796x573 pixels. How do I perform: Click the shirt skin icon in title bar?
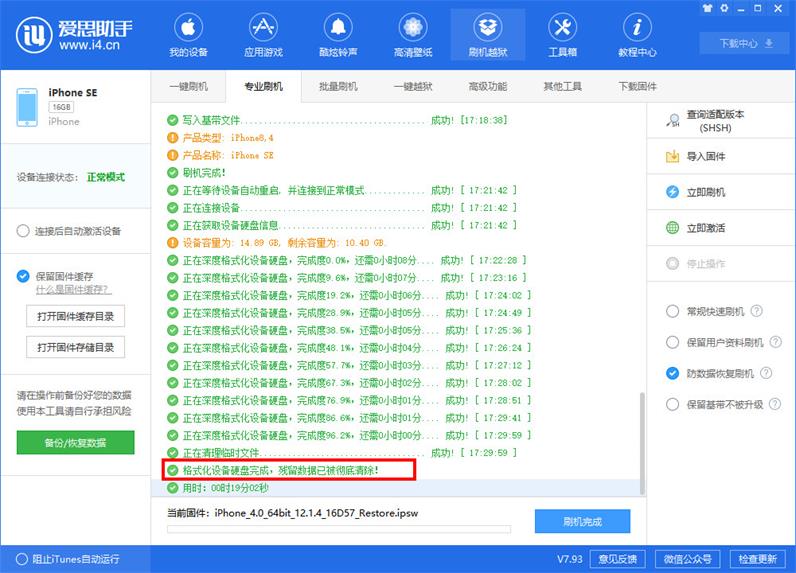[x=707, y=8]
